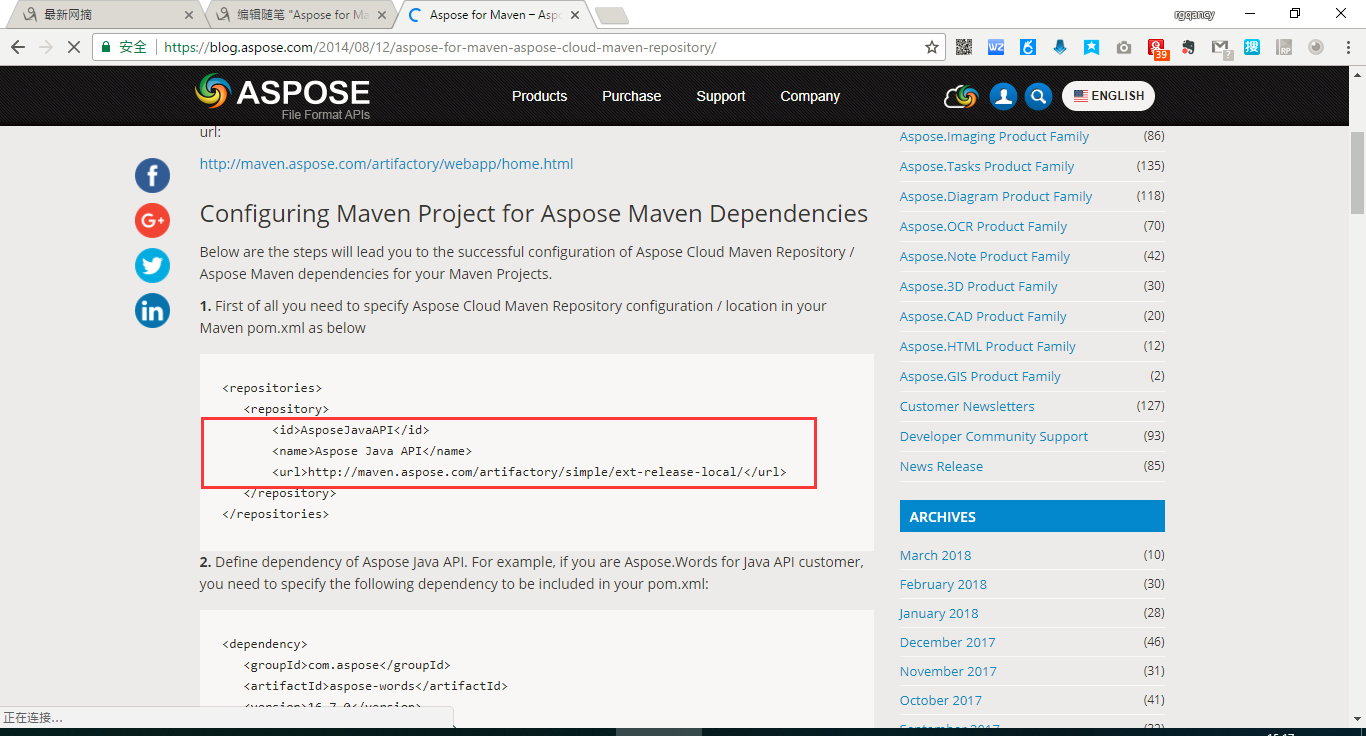Screen dimensions: 1366x736
Task: Open the blue download arrow extension
Action: 1060,47
